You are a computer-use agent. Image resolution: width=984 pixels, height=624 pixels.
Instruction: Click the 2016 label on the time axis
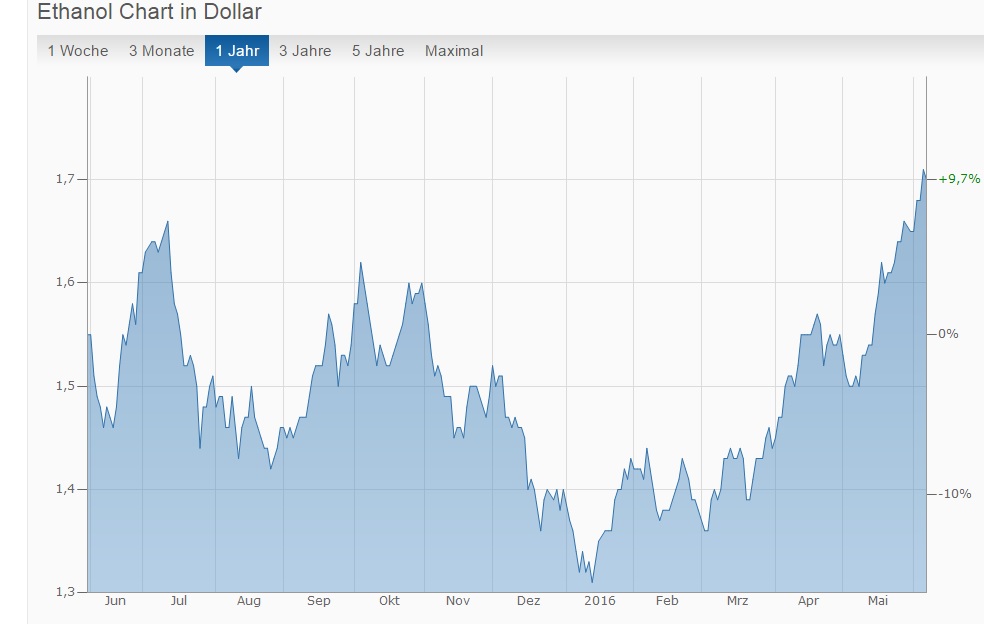coord(600,601)
